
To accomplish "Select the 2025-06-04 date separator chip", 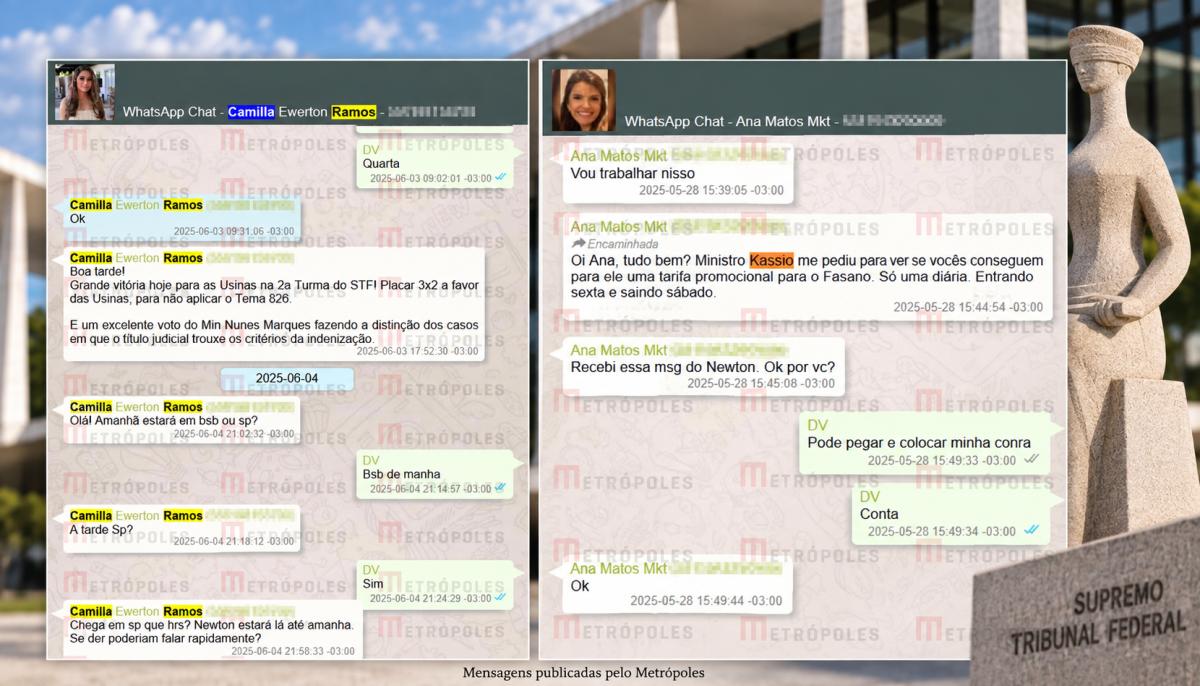I will [x=287, y=379].
